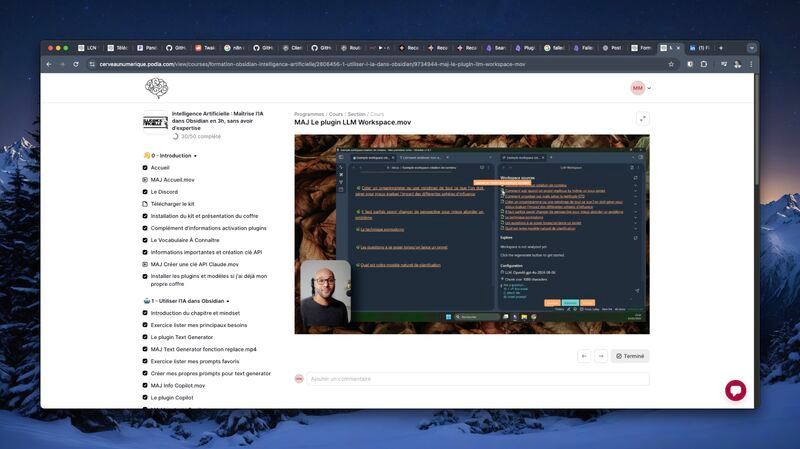Open Chrome's three-dot menu

click(x=751, y=64)
